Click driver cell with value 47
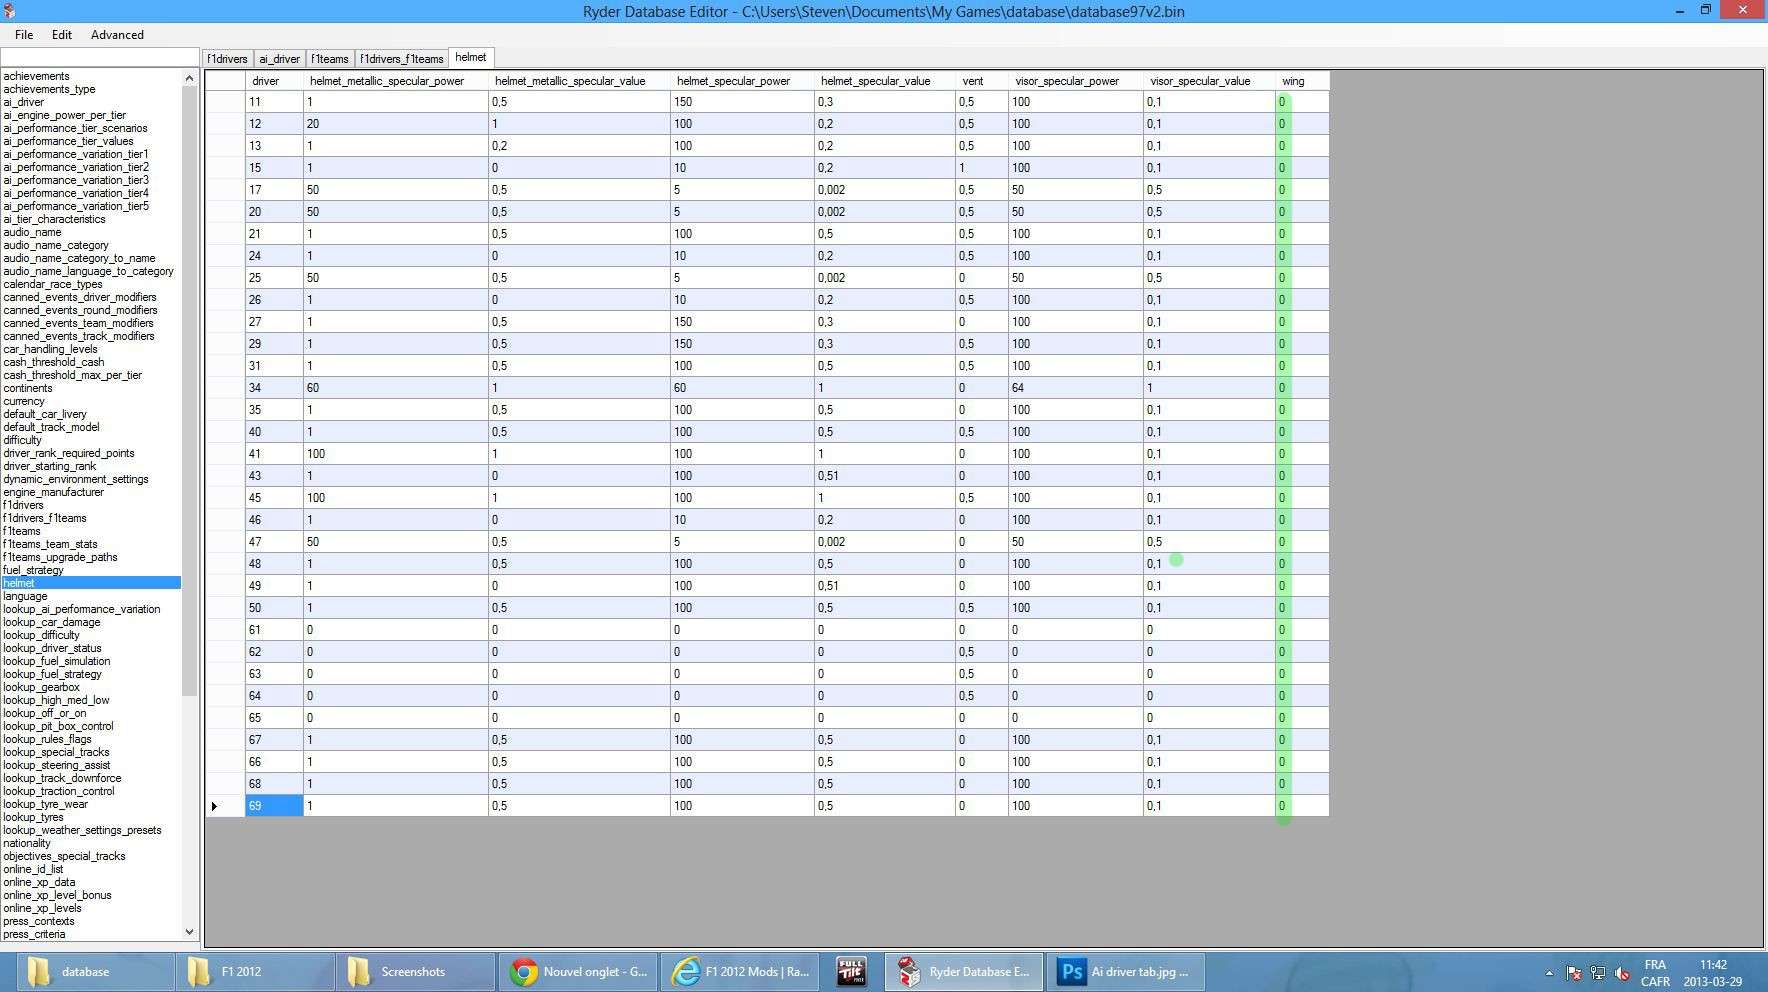Viewport: 1768px width, 992px height. coord(274,542)
